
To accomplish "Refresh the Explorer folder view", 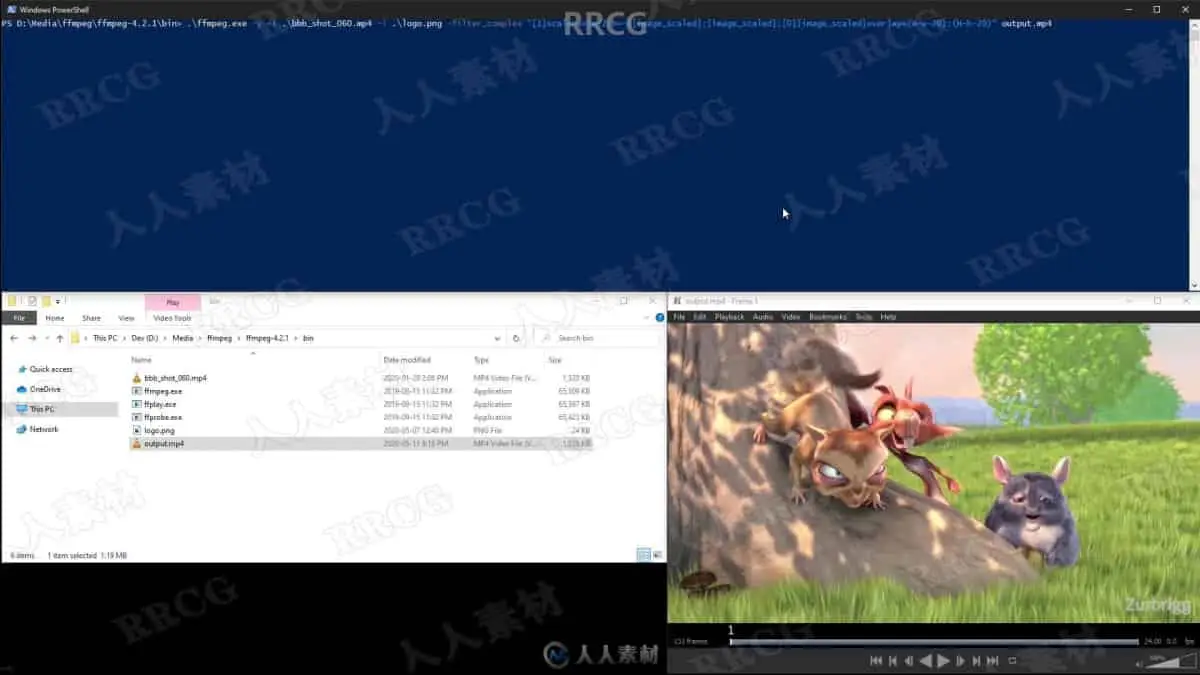I will [516, 338].
